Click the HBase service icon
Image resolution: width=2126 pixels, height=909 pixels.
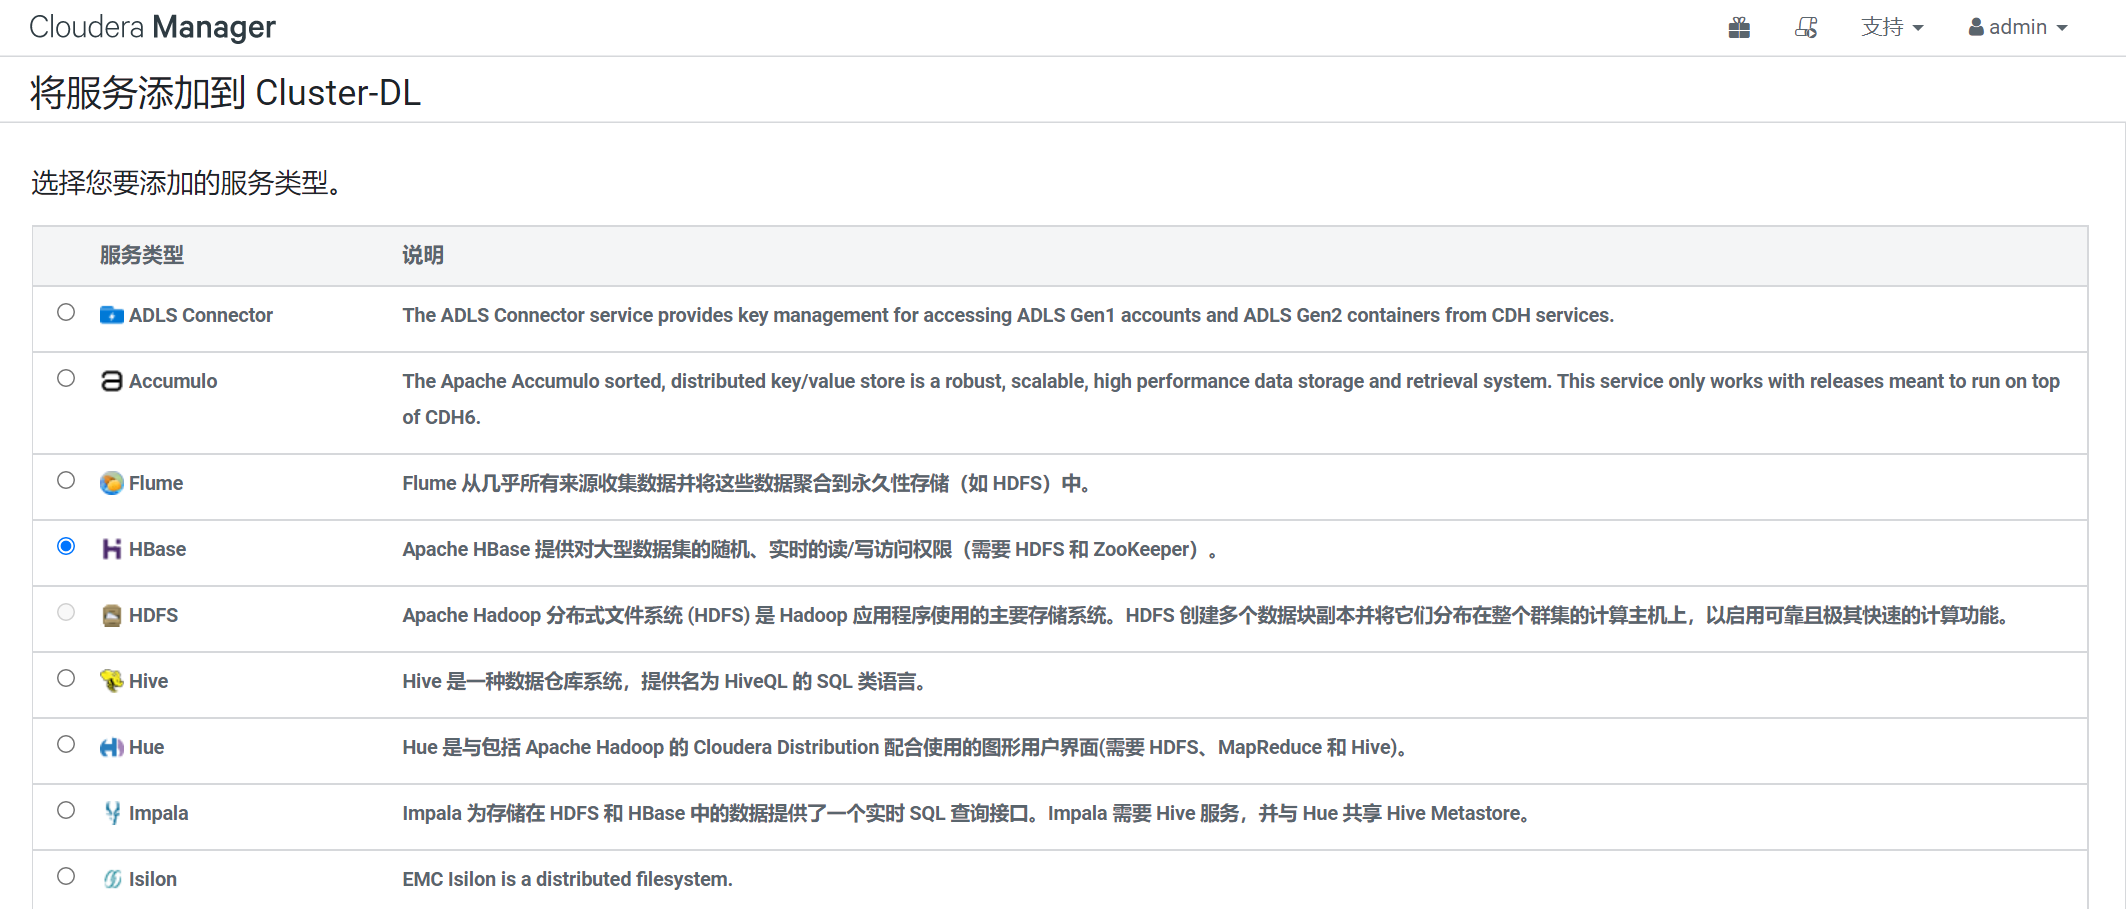[112, 550]
